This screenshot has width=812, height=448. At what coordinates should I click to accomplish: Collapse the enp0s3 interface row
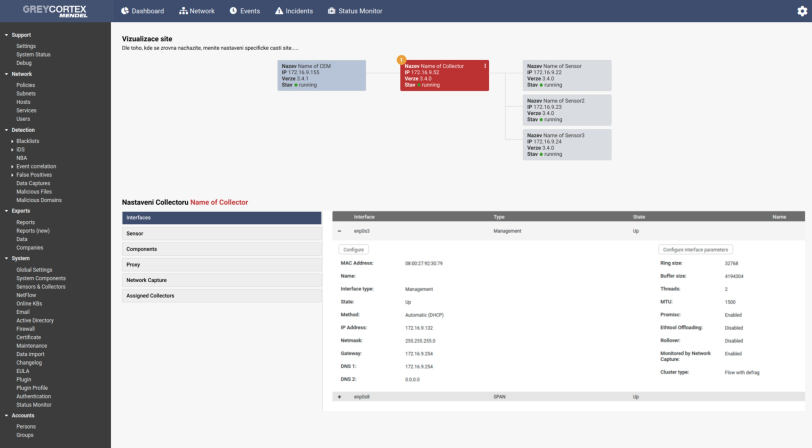click(x=340, y=232)
